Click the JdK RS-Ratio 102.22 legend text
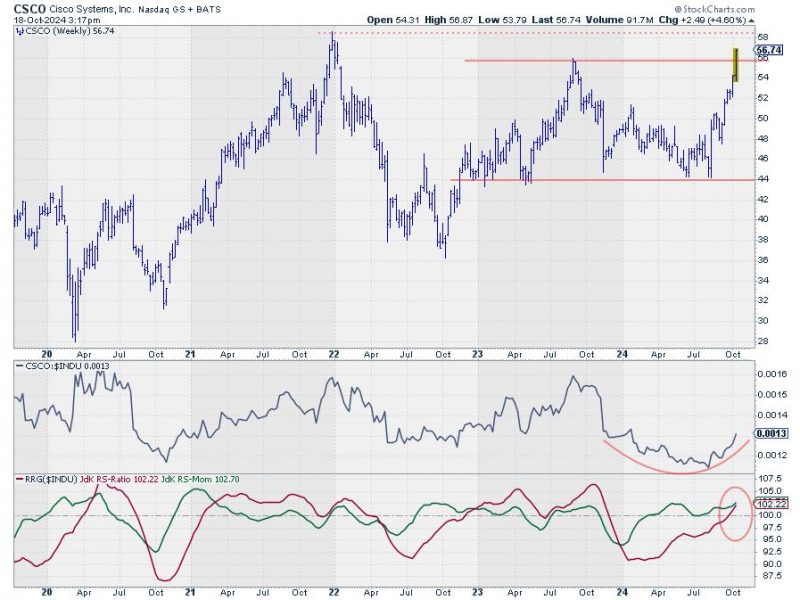 (119, 480)
